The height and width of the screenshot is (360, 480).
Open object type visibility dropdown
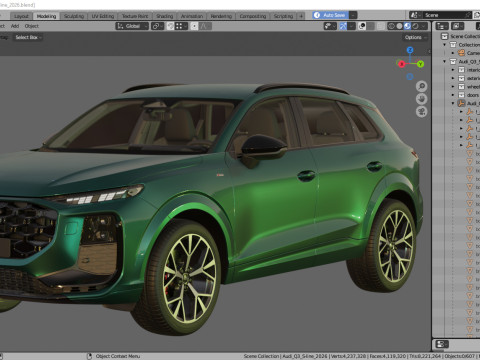pyautogui.click(x=330, y=26)
